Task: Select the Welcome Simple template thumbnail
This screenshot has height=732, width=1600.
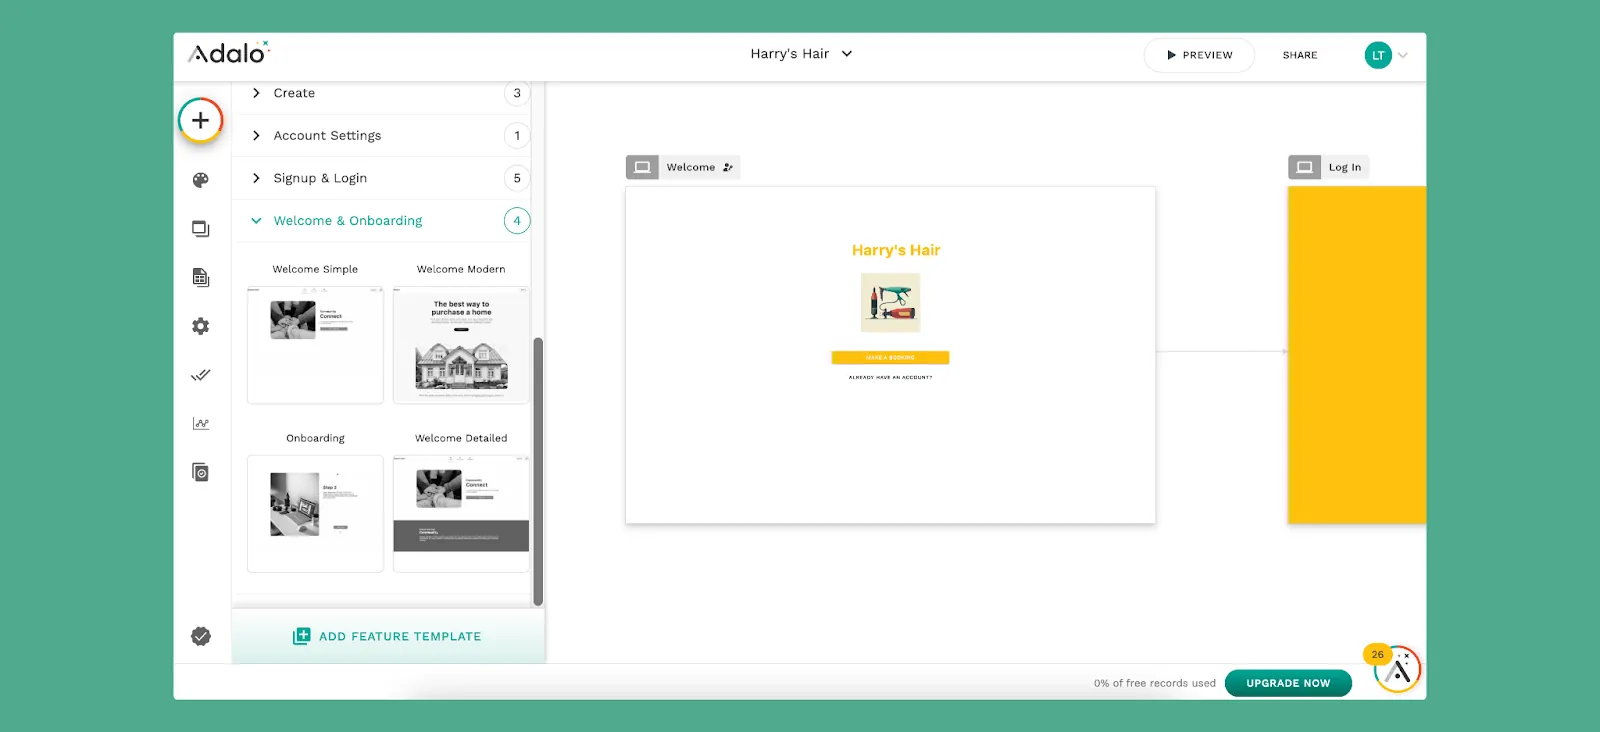Action: click(315, 345)
